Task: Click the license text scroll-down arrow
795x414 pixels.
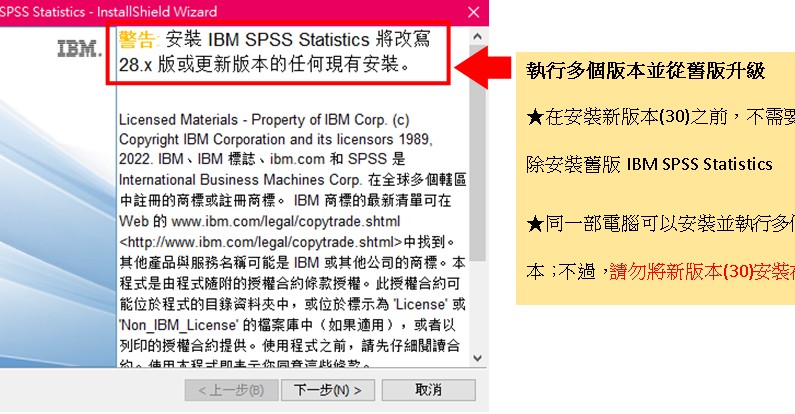Action: 477,358
